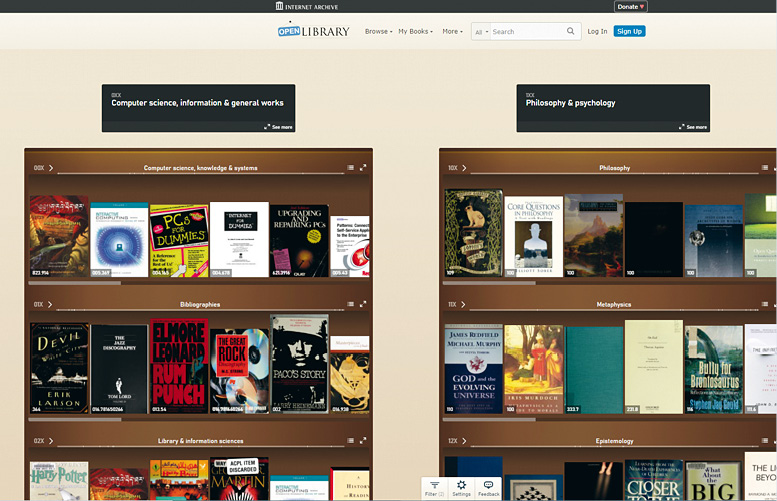Expand the 12X Epistemology chevron

(464, 441)
